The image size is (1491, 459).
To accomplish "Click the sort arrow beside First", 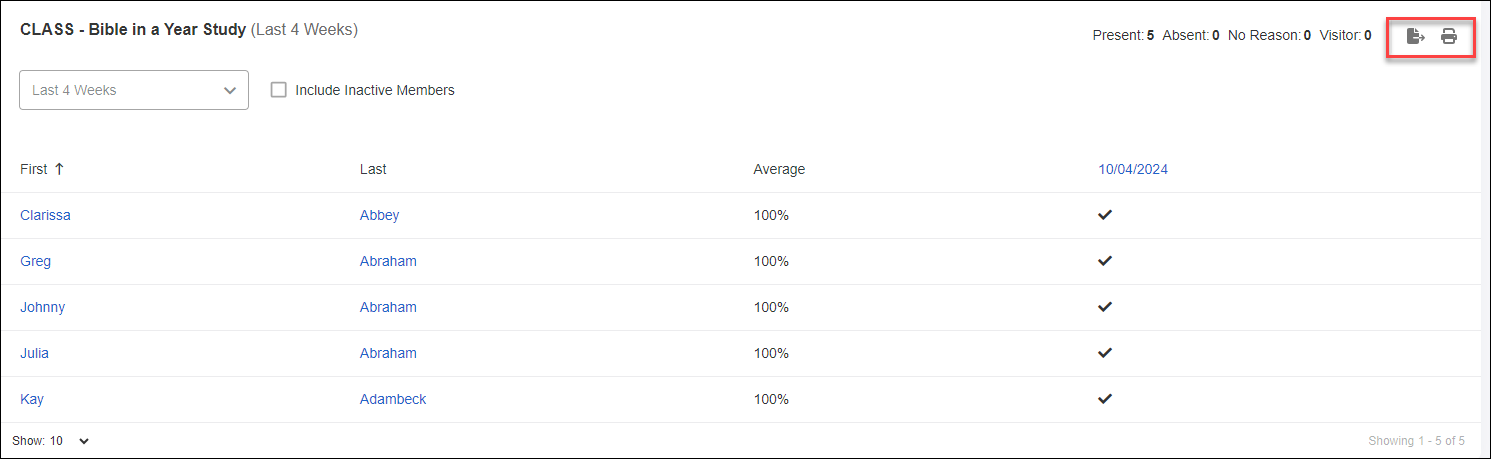I will click(x=59, y=169).
